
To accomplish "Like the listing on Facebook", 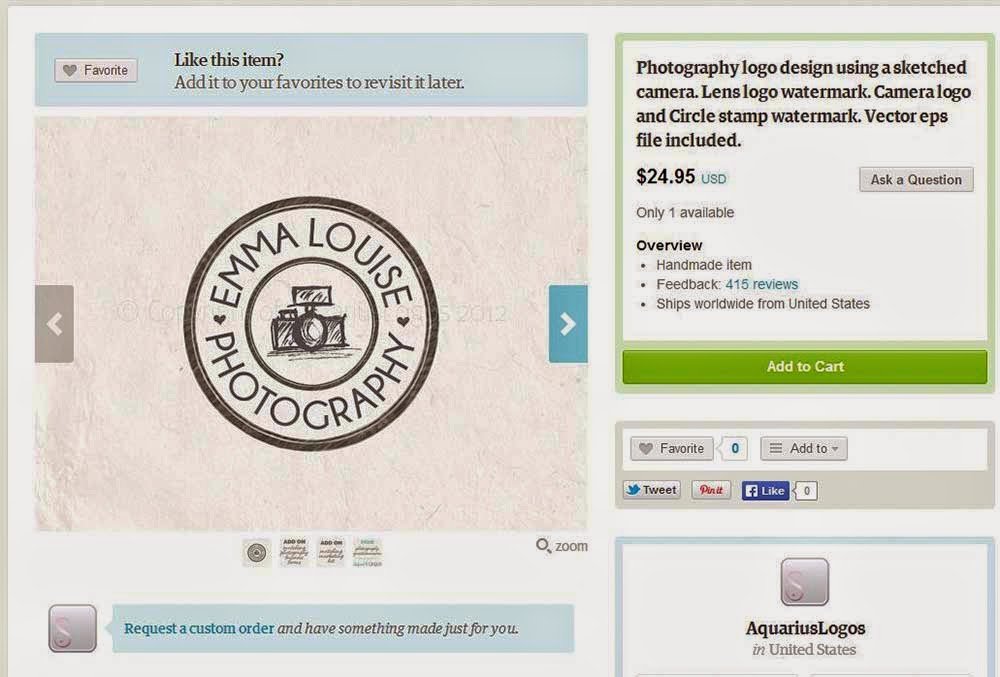I will tap(765, 490).
